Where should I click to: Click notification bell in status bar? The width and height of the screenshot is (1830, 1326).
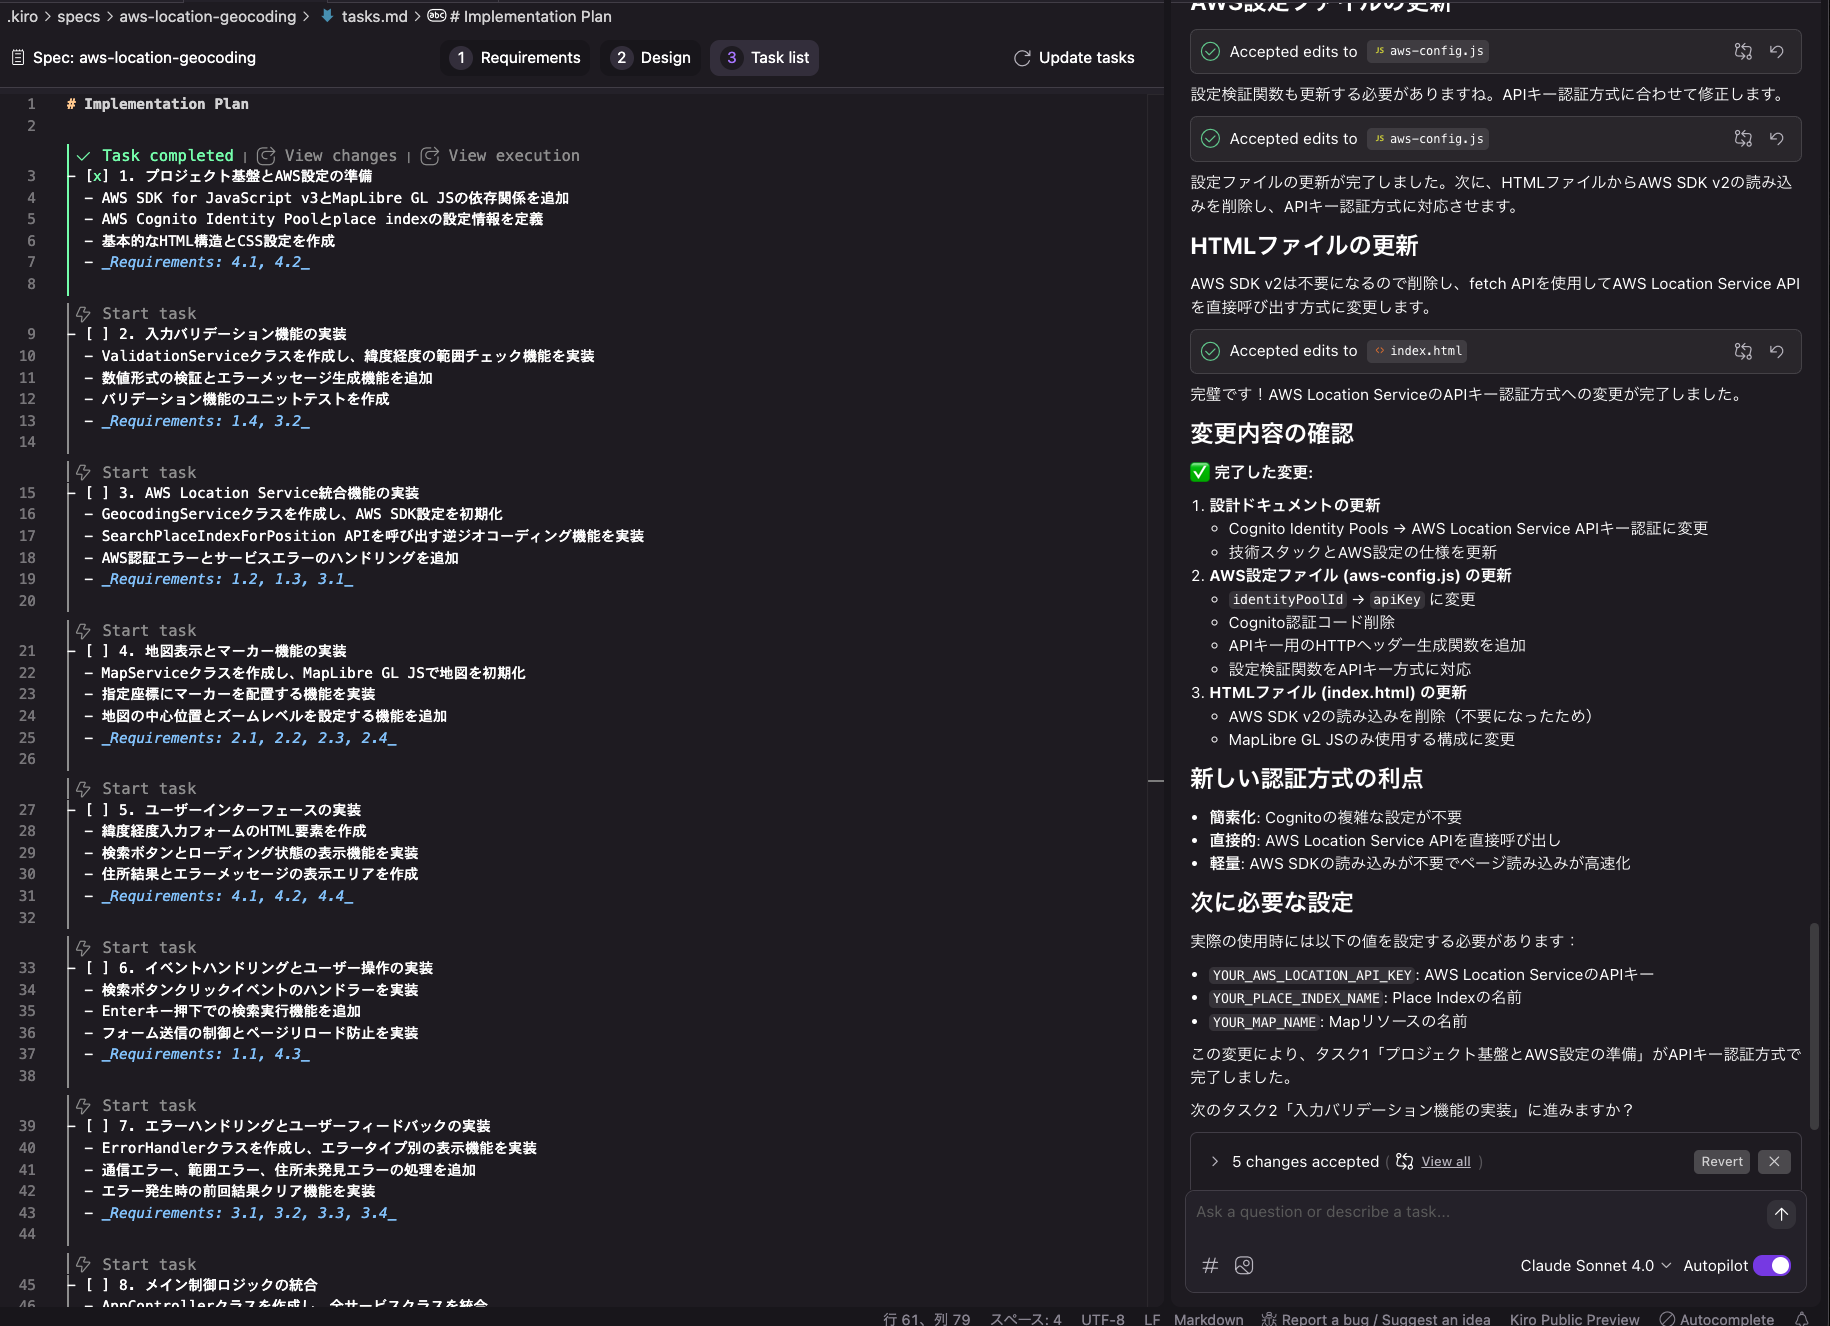click(1802, 1319)
